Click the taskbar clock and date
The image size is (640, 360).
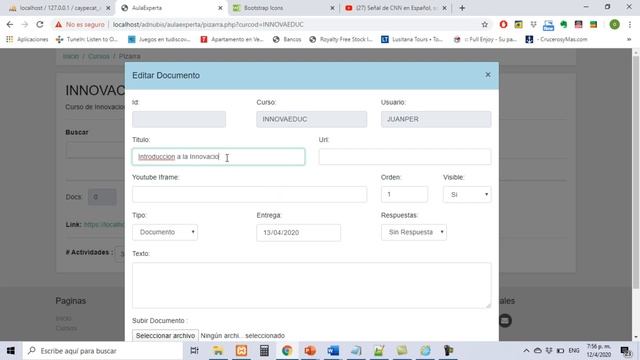coord(599,351)
